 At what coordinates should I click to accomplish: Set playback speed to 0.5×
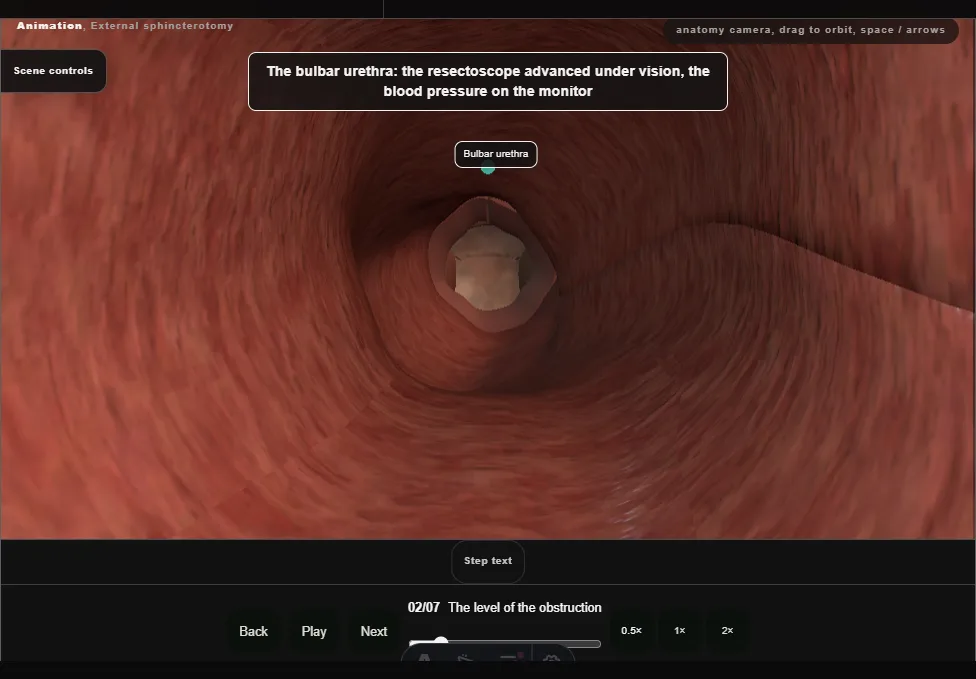tap(631, 631)
